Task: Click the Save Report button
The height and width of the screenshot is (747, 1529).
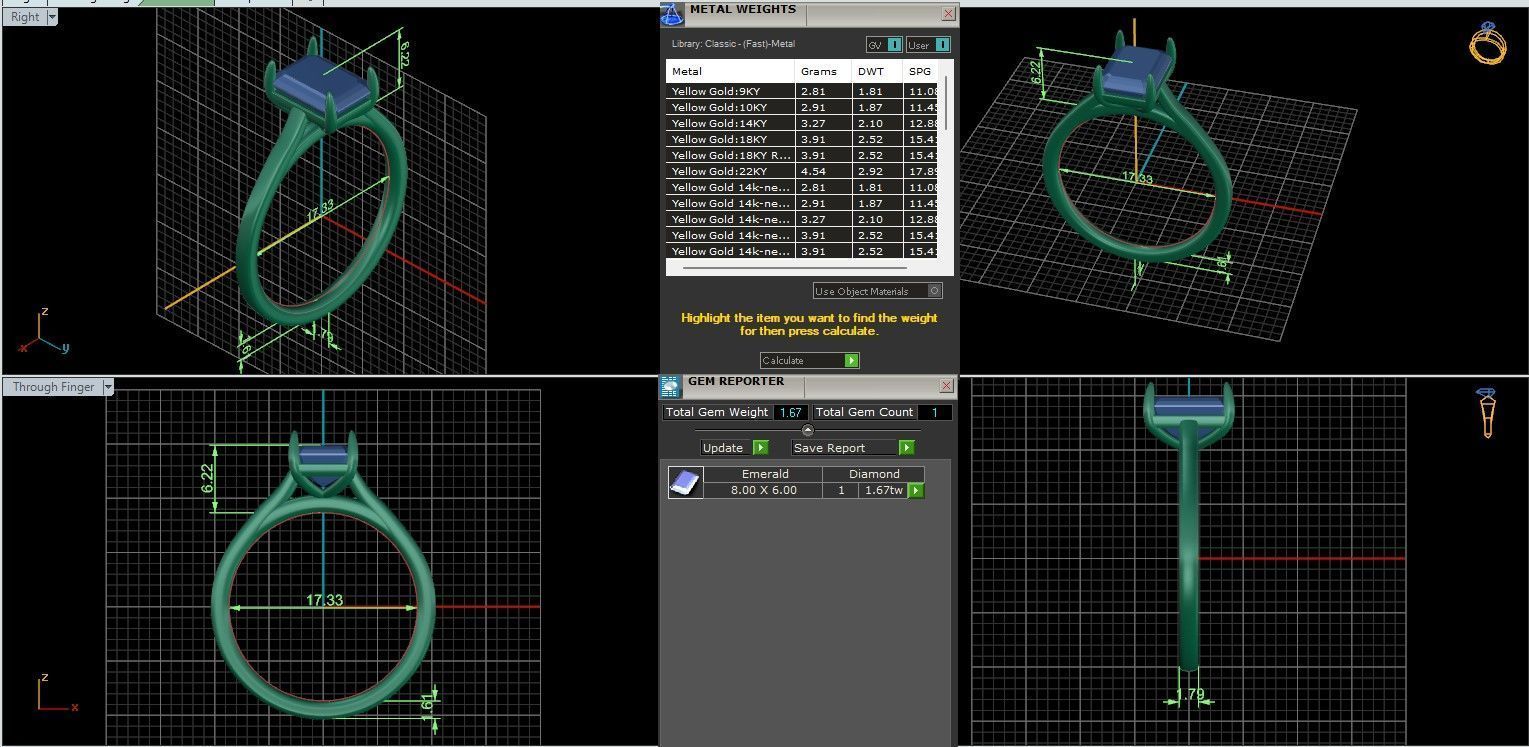Action: point(853,448)
